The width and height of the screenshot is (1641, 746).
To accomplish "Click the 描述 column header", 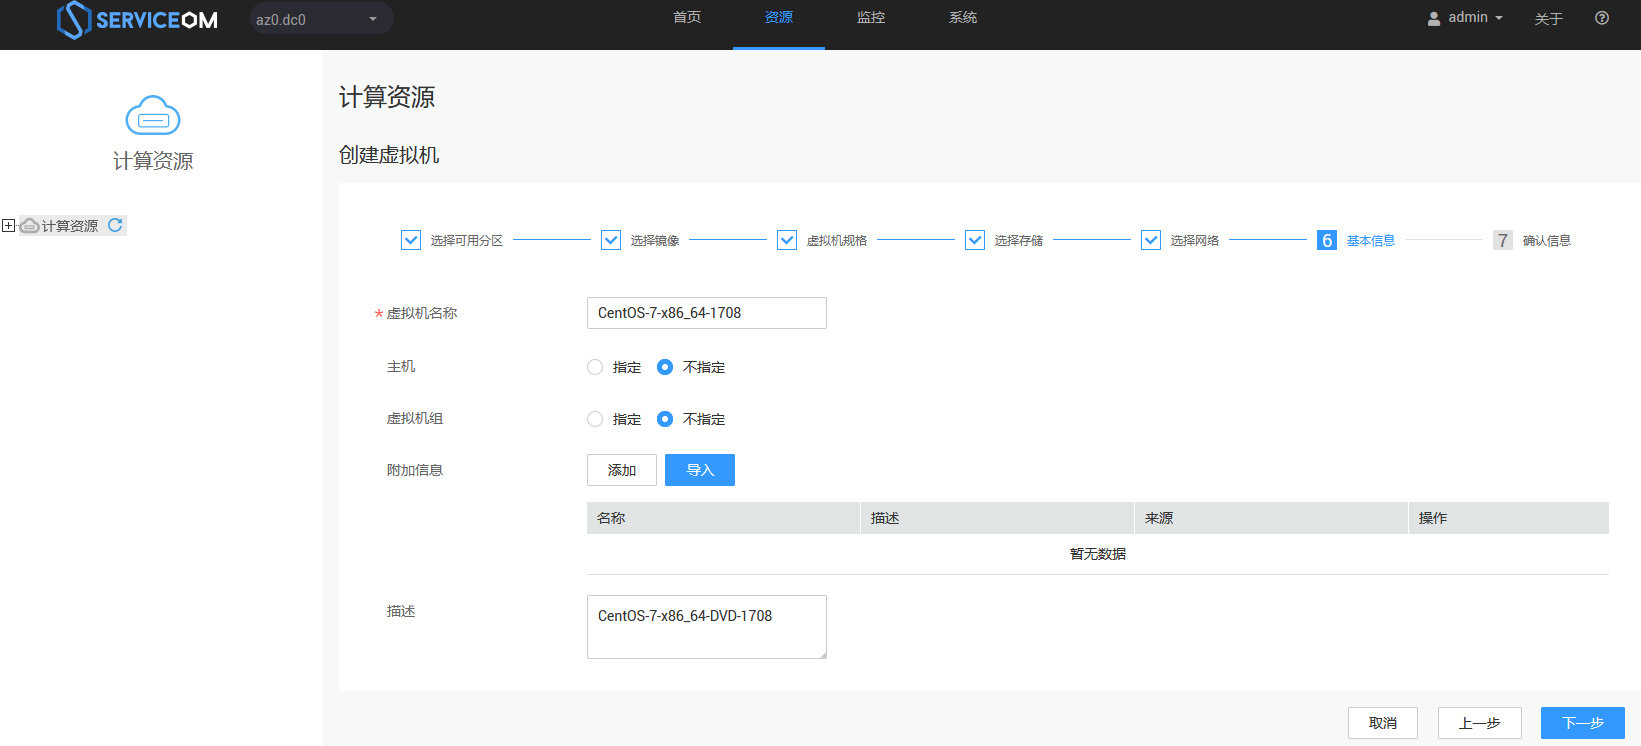I will coord(997,518).
